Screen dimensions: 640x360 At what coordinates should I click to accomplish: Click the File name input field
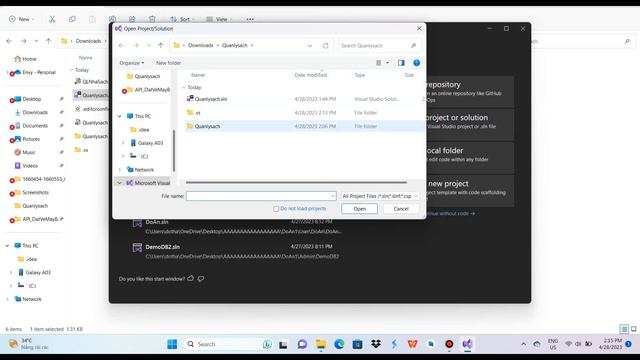[261, 196]
